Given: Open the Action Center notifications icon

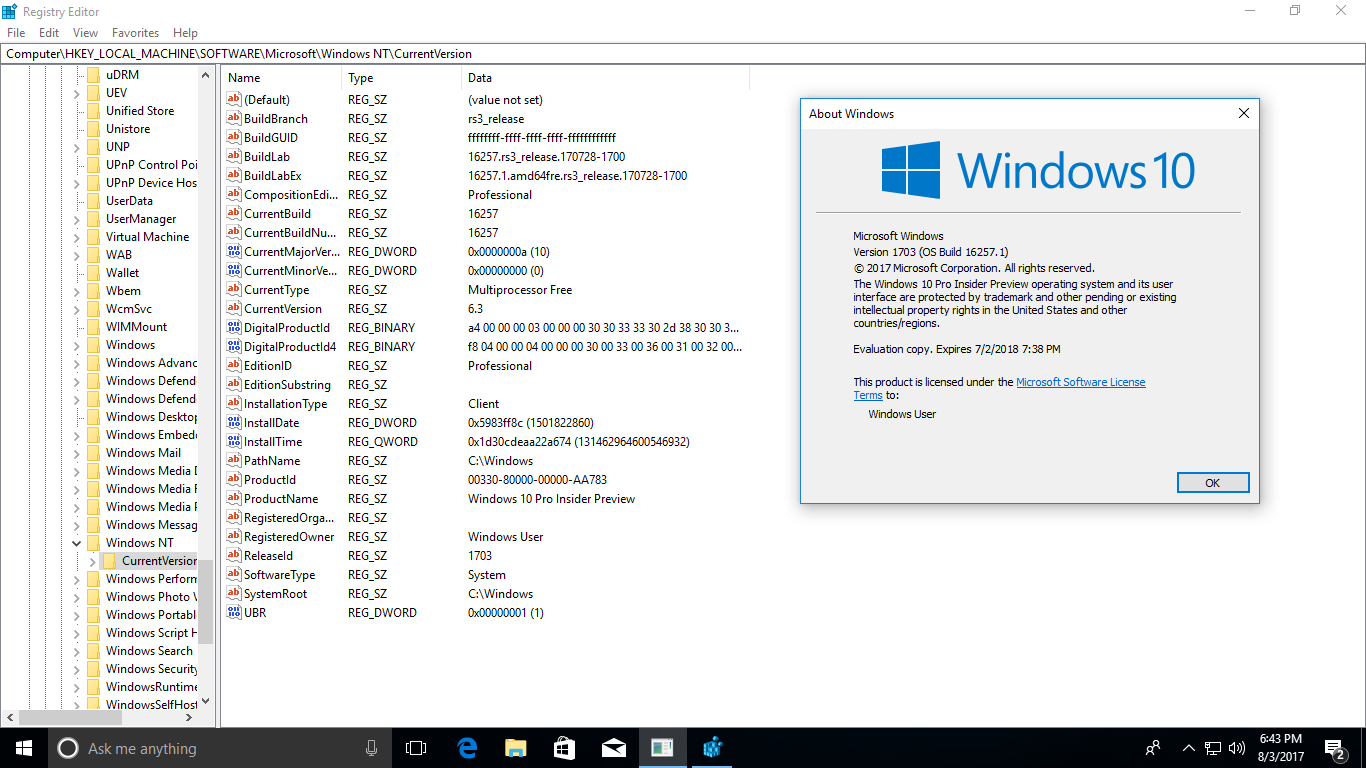Looking at the screenshot, I should (1335, 748).
